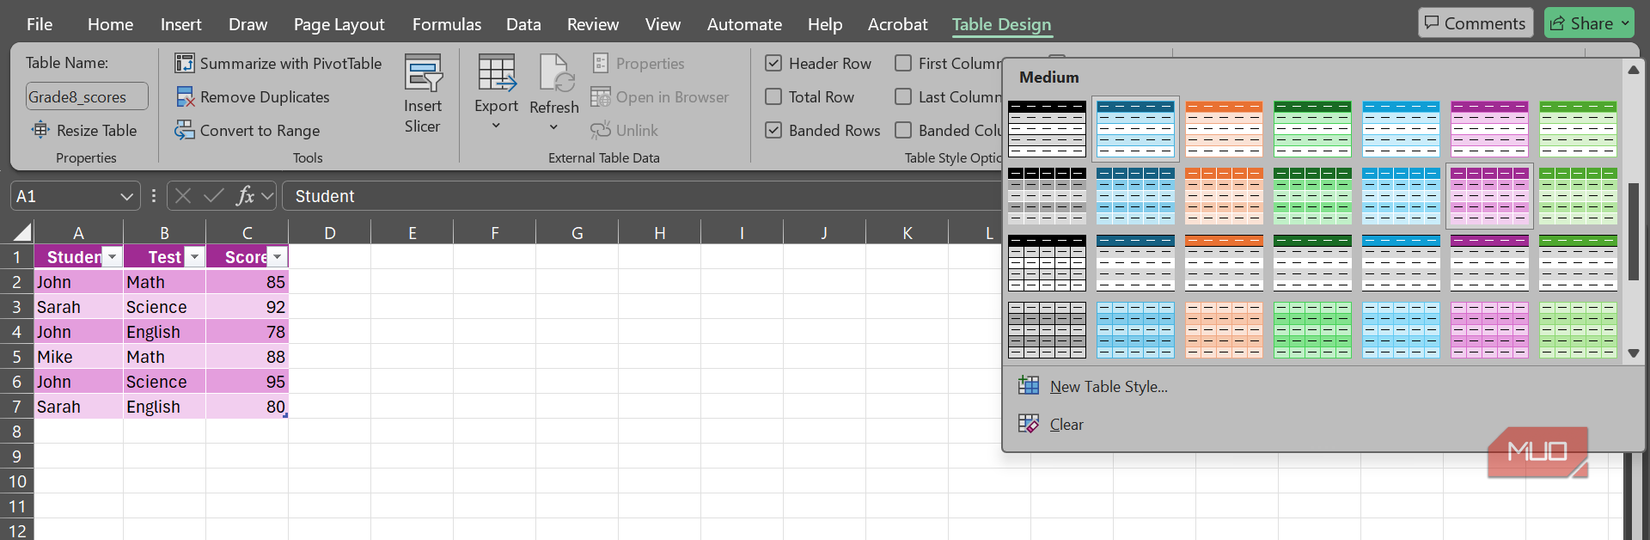Open the Export table options

click(496, 94)
